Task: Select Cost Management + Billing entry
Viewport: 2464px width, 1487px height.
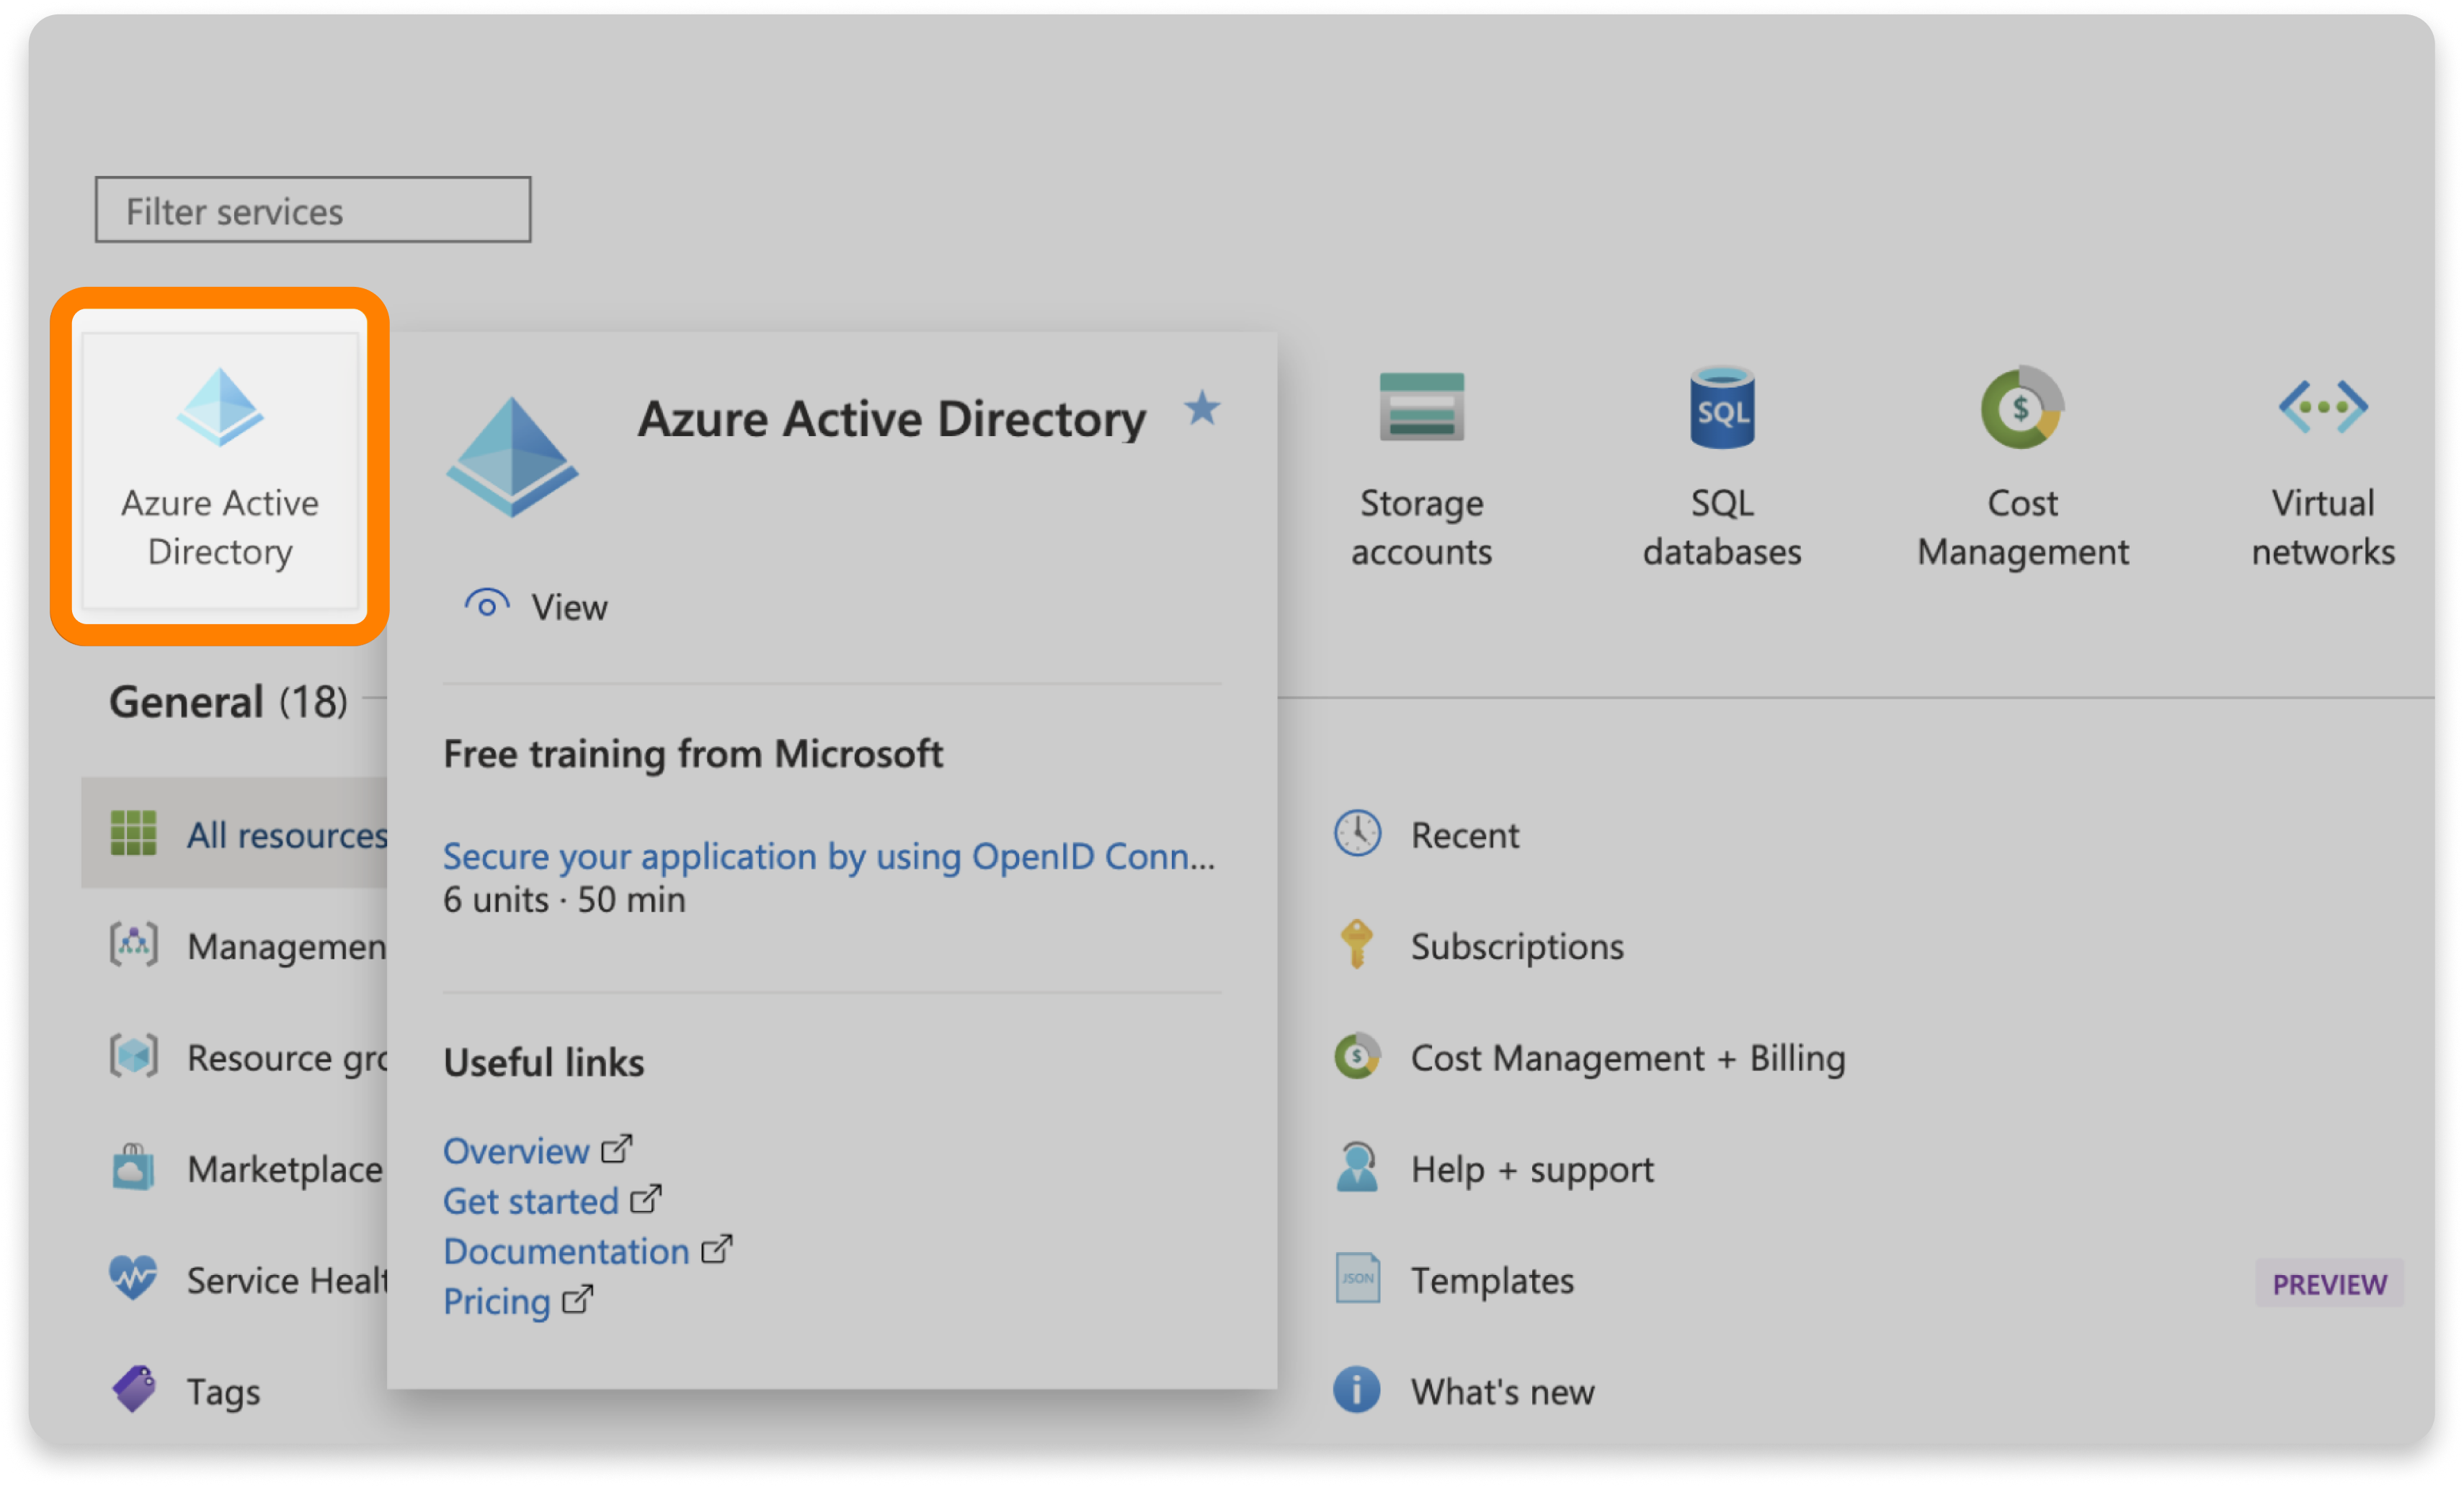Action: pos(1628,1058)
